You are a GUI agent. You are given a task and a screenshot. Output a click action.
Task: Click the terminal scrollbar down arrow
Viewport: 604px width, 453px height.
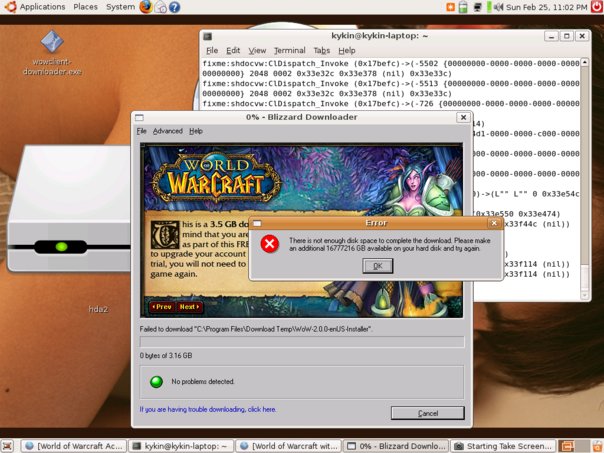click(585, 295)
